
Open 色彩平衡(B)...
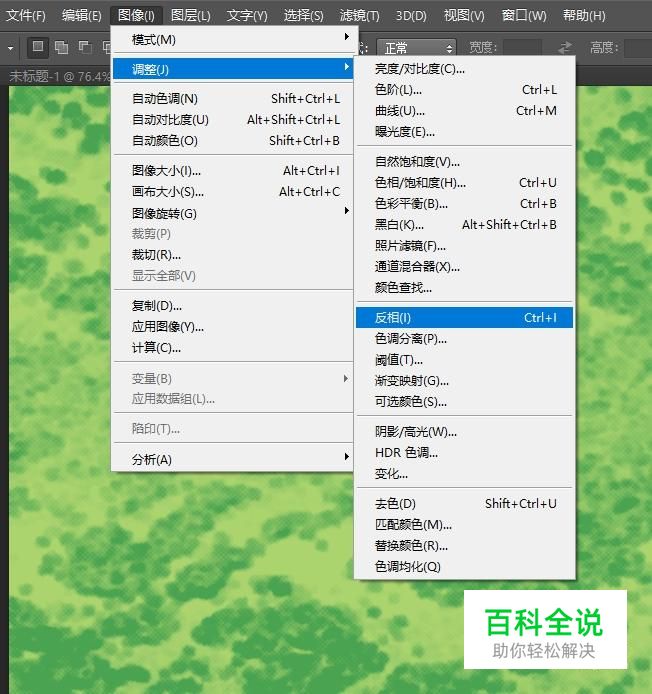click(x=464, y=204)
